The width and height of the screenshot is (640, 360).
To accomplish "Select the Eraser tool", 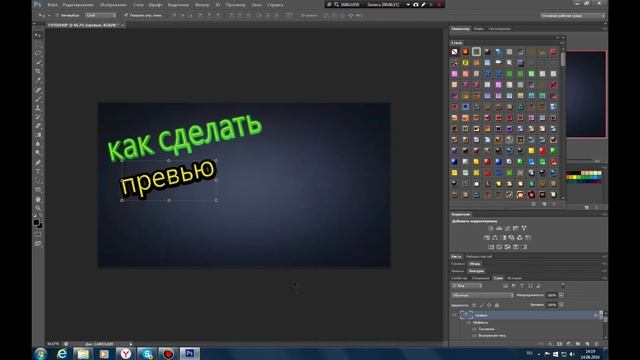I will coord(38,126).
